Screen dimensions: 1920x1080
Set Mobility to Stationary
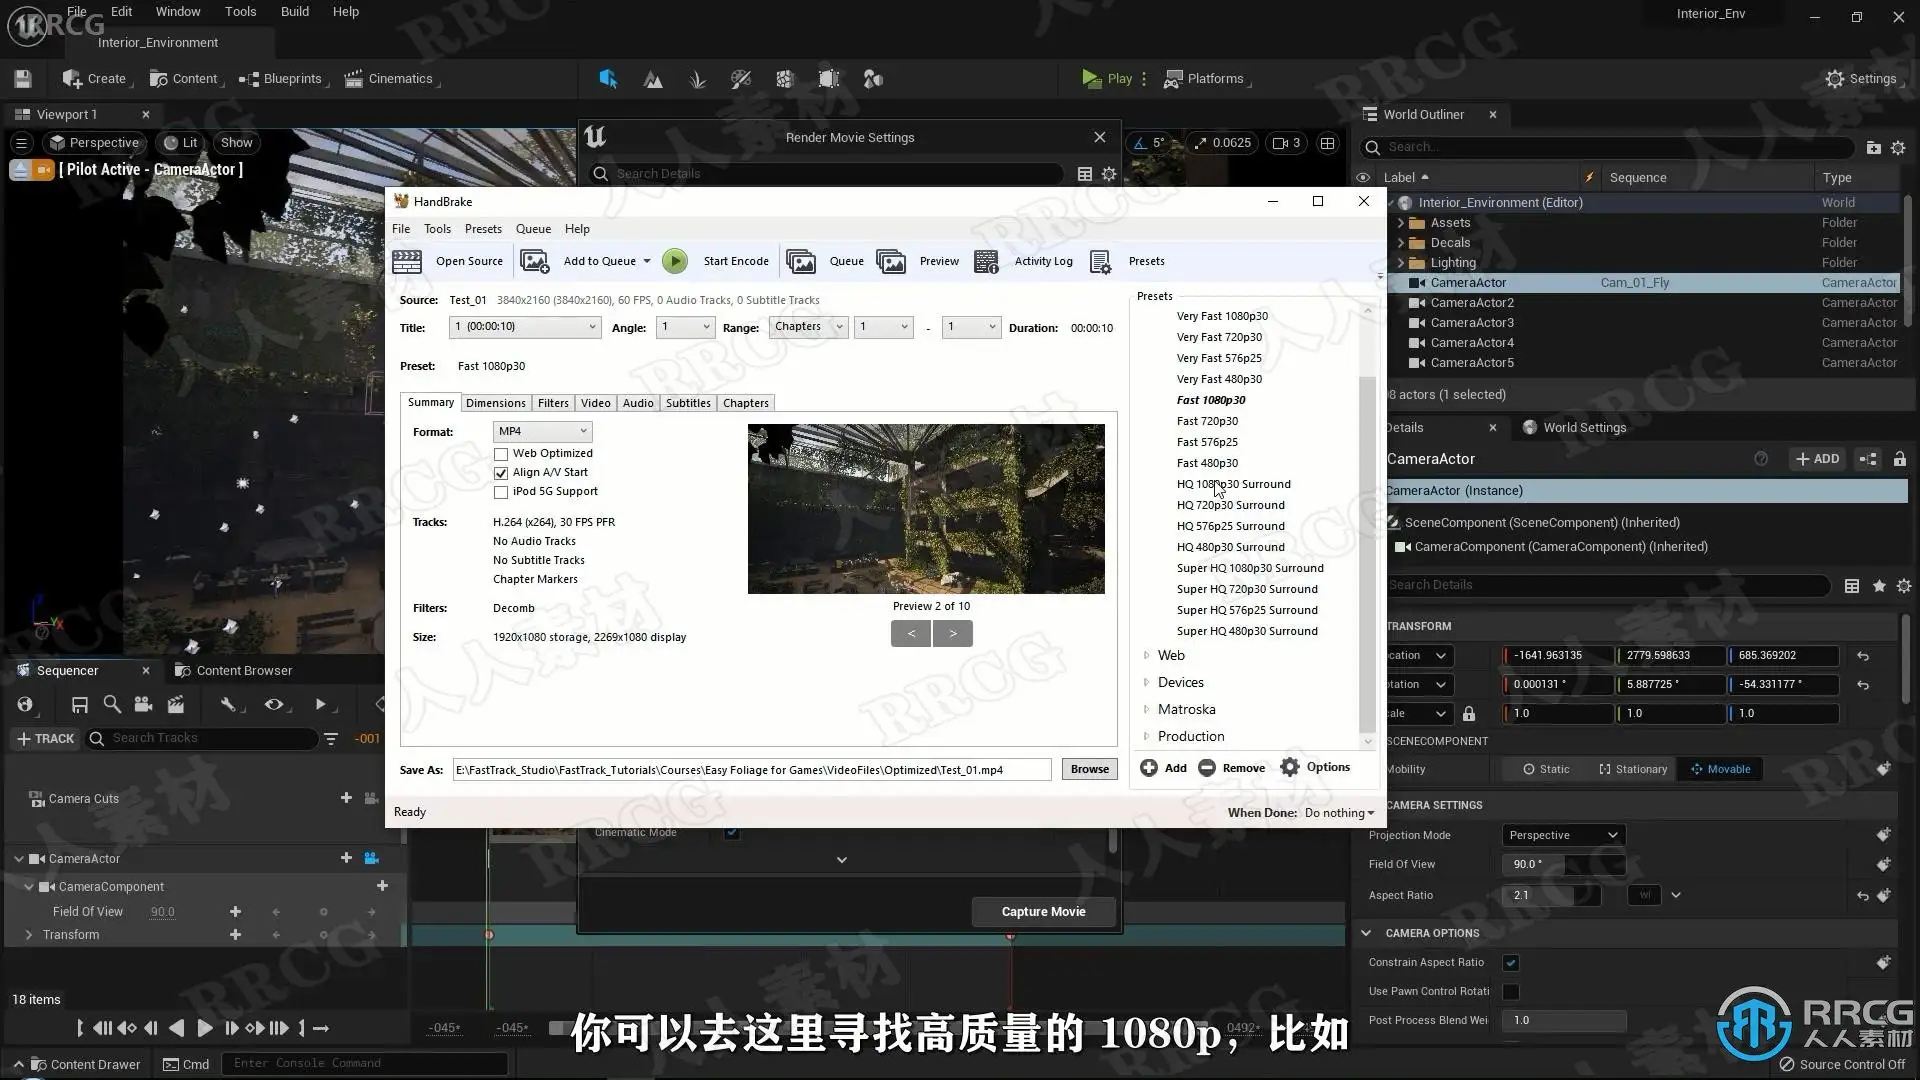pyautogui.click(x=1633, y=769)
